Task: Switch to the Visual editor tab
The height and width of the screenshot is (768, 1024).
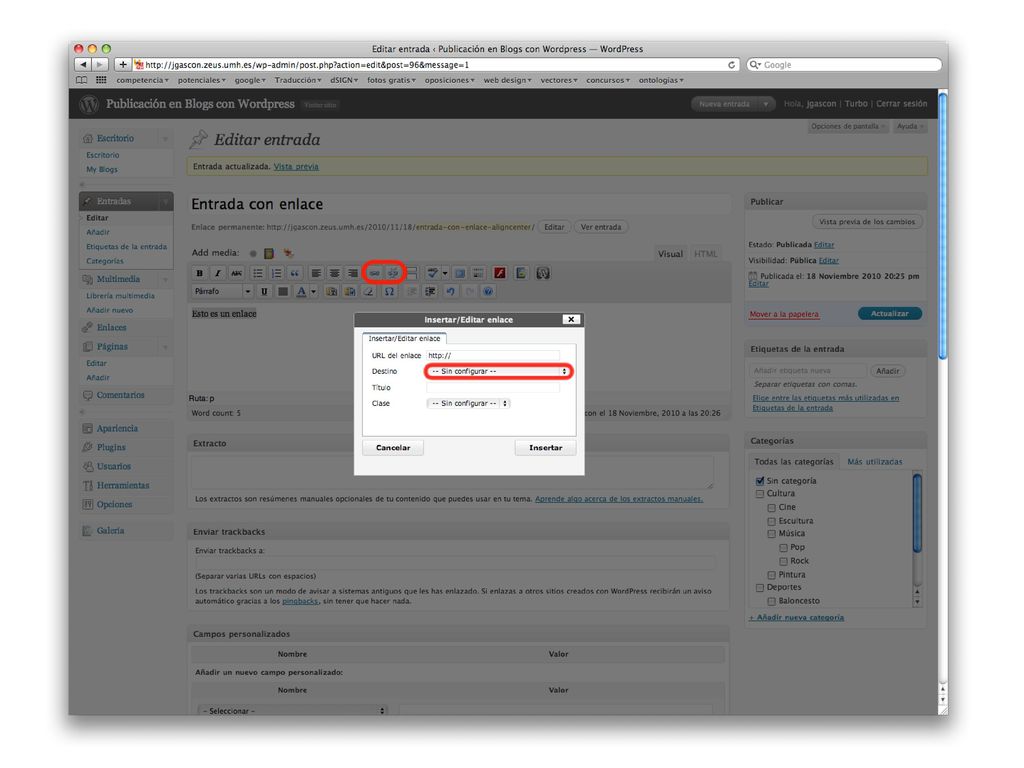Action: tap(670, 254)
